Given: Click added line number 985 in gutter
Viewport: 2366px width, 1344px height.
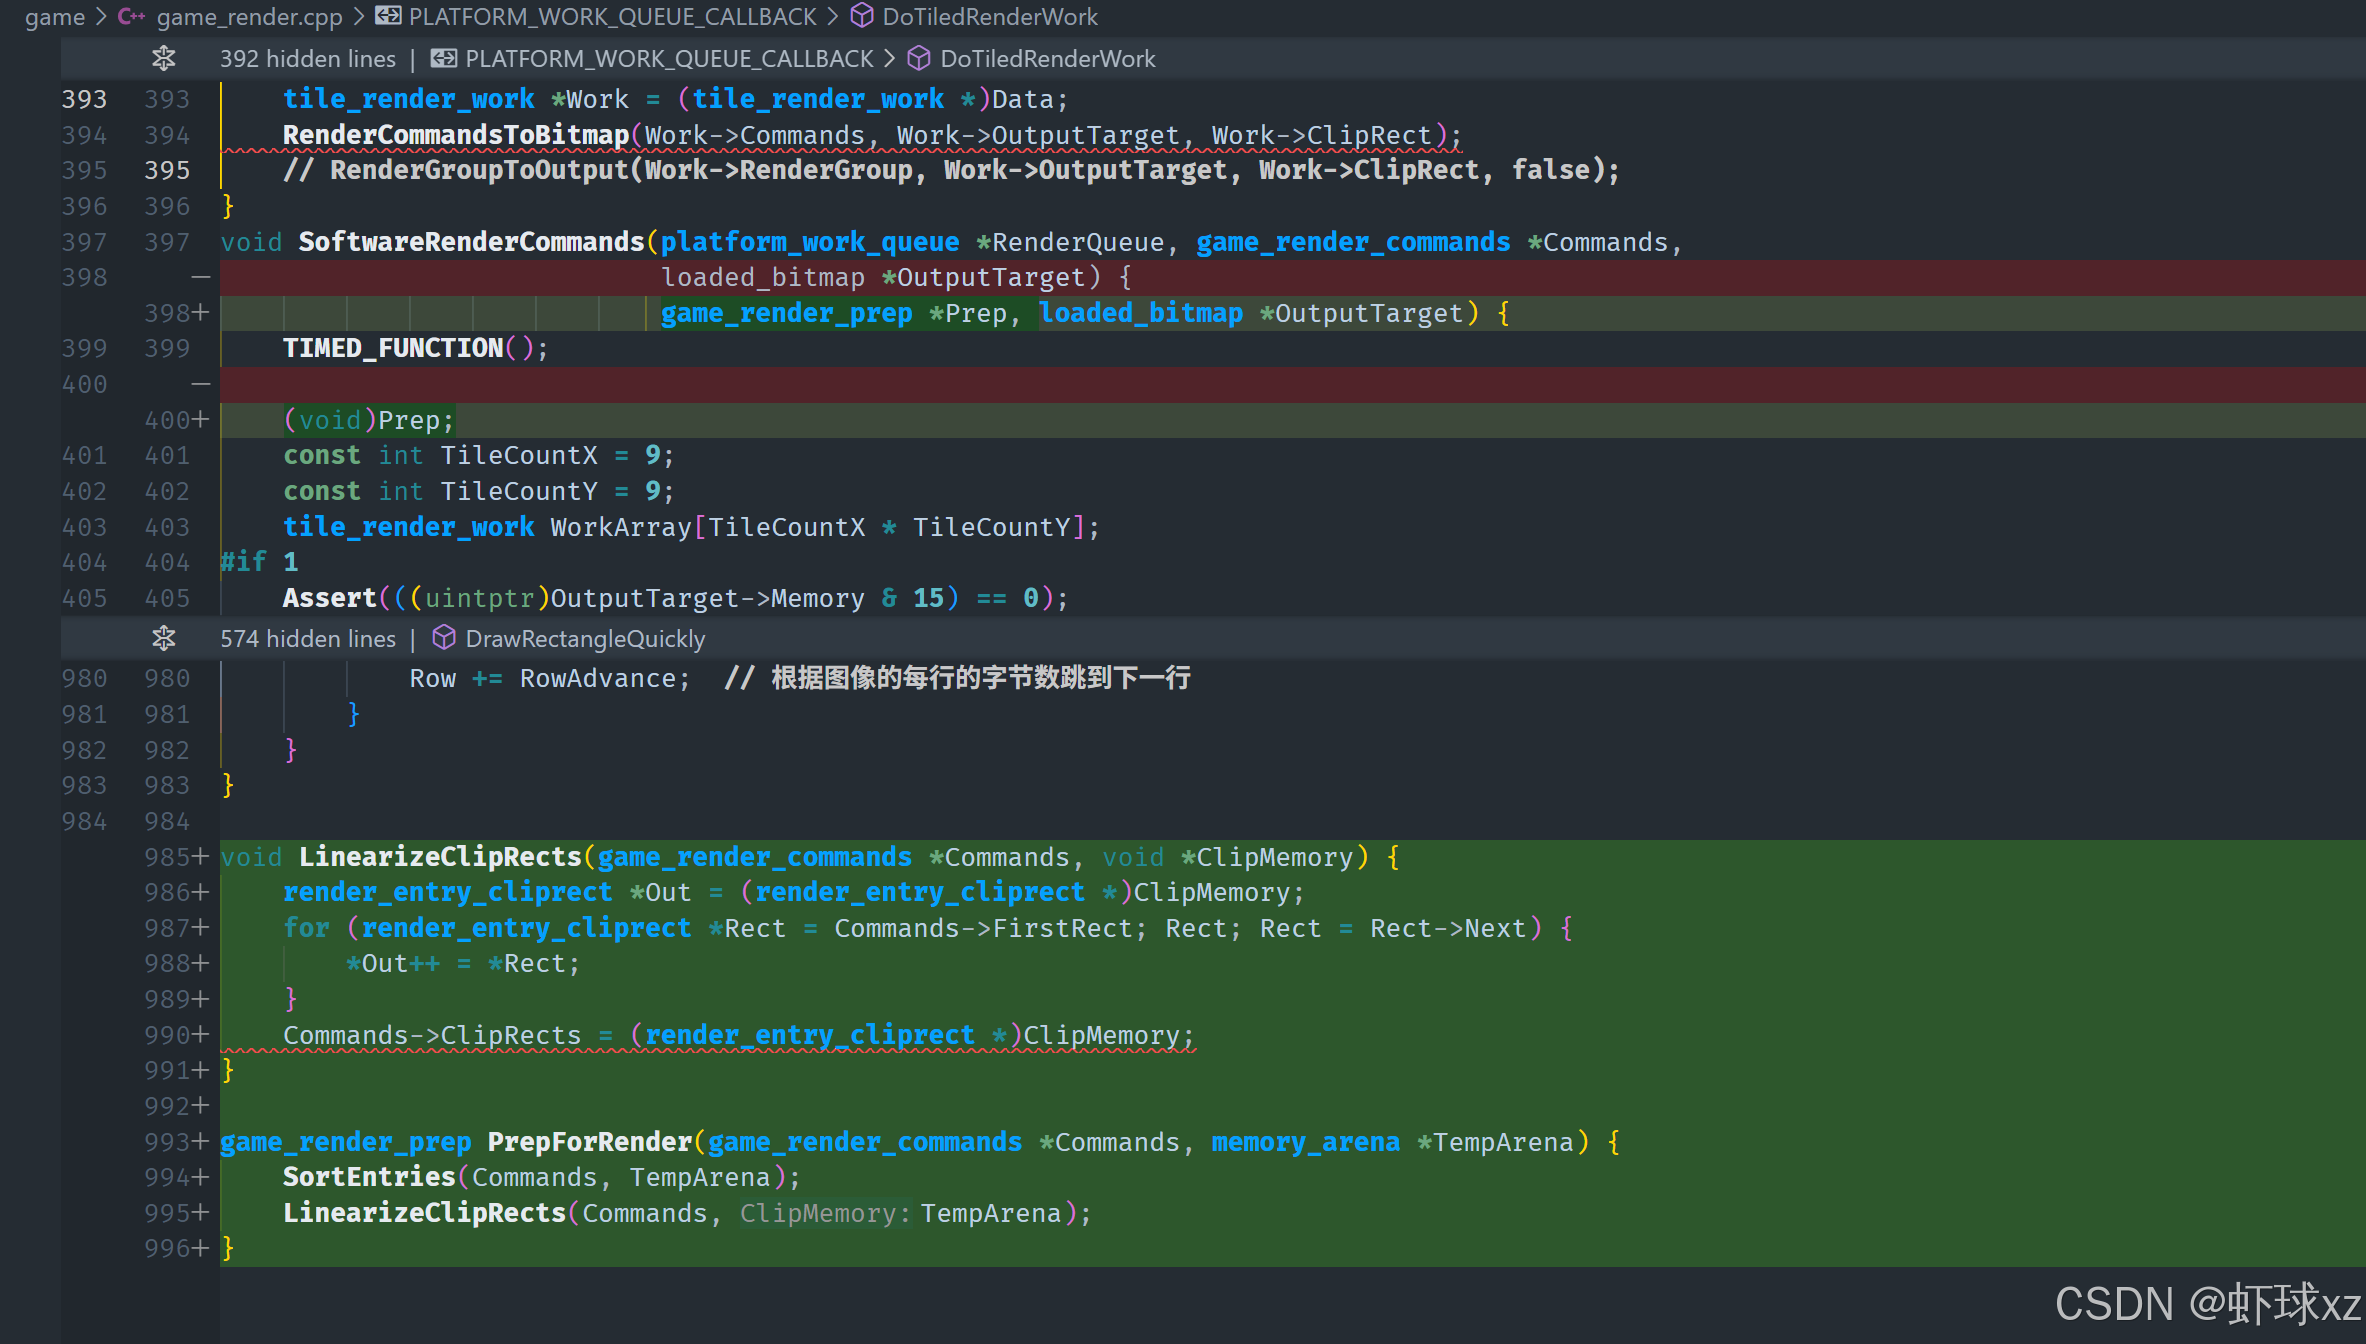Looking at the screenshot, I should click(x=167, y=857).
